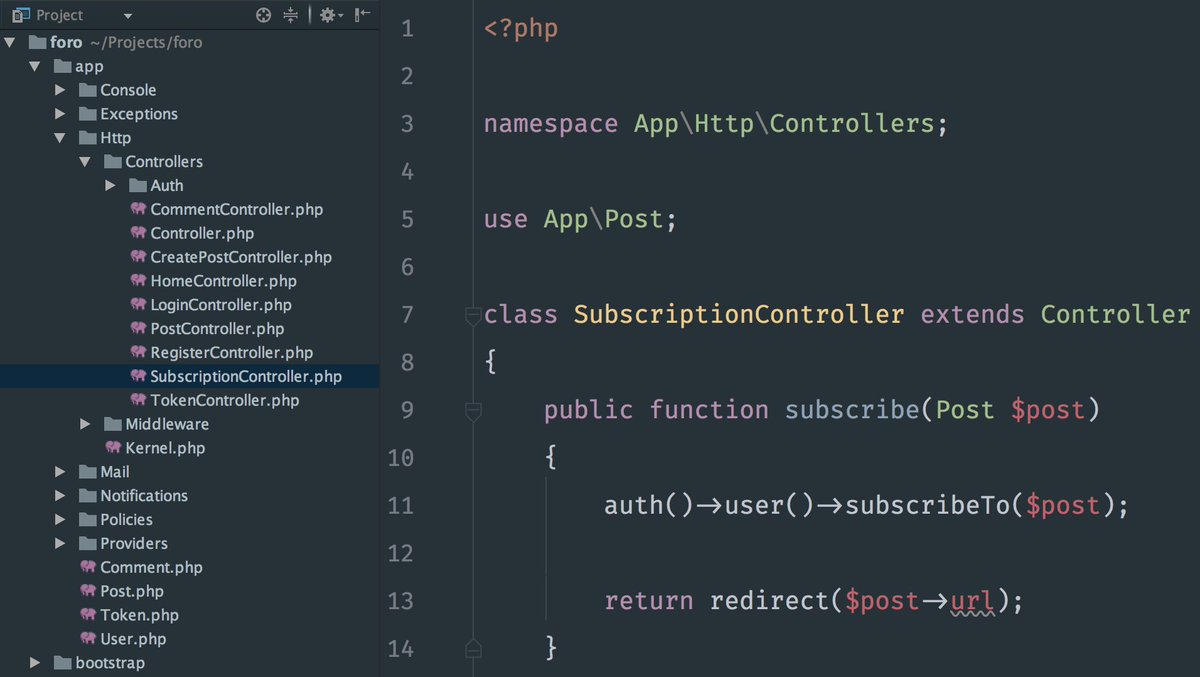Screen dimensions: 1200x677
Task: Expand the Policies folder arrow
Action: [60, 520]
